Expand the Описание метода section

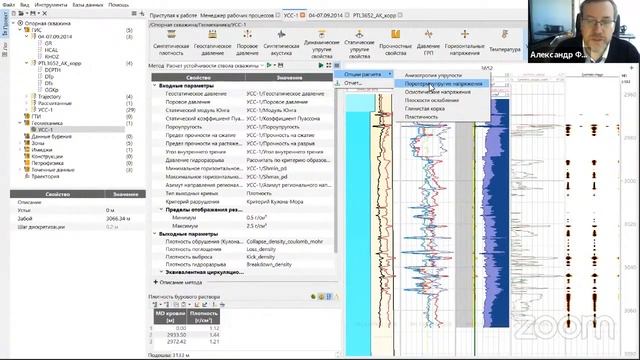pyautogui.click(x=156, y=282)
